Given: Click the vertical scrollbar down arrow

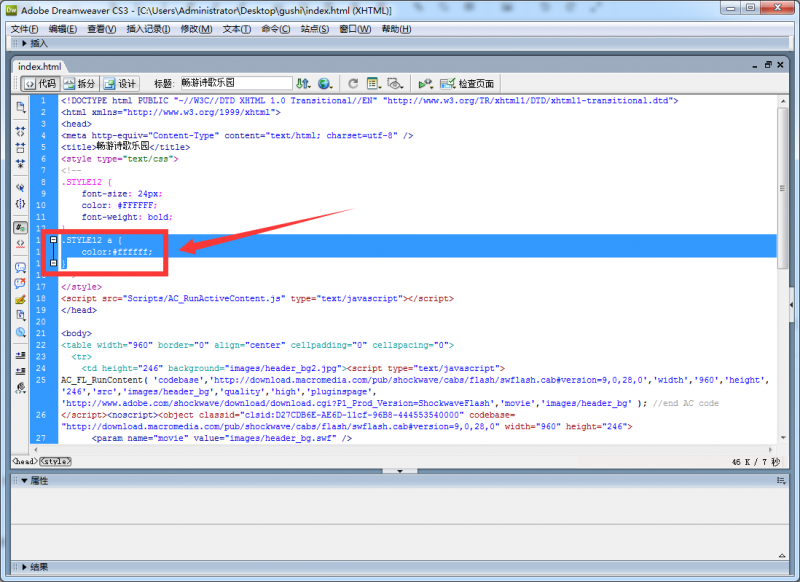Looking at the screenshot, I should [783, 438].
